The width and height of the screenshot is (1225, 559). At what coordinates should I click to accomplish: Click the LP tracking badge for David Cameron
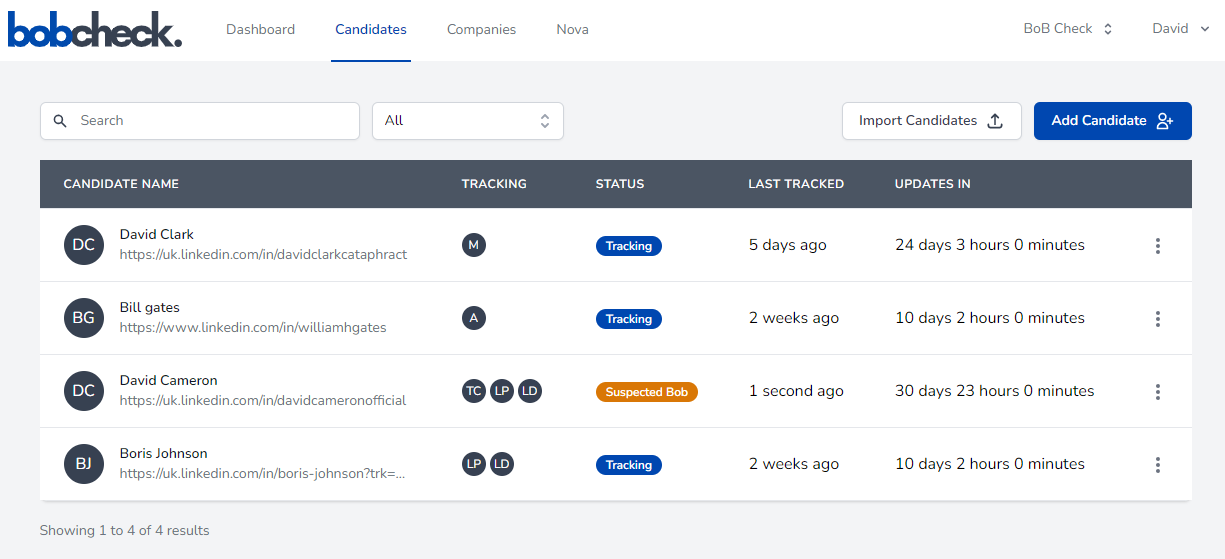tap(502, 391)
